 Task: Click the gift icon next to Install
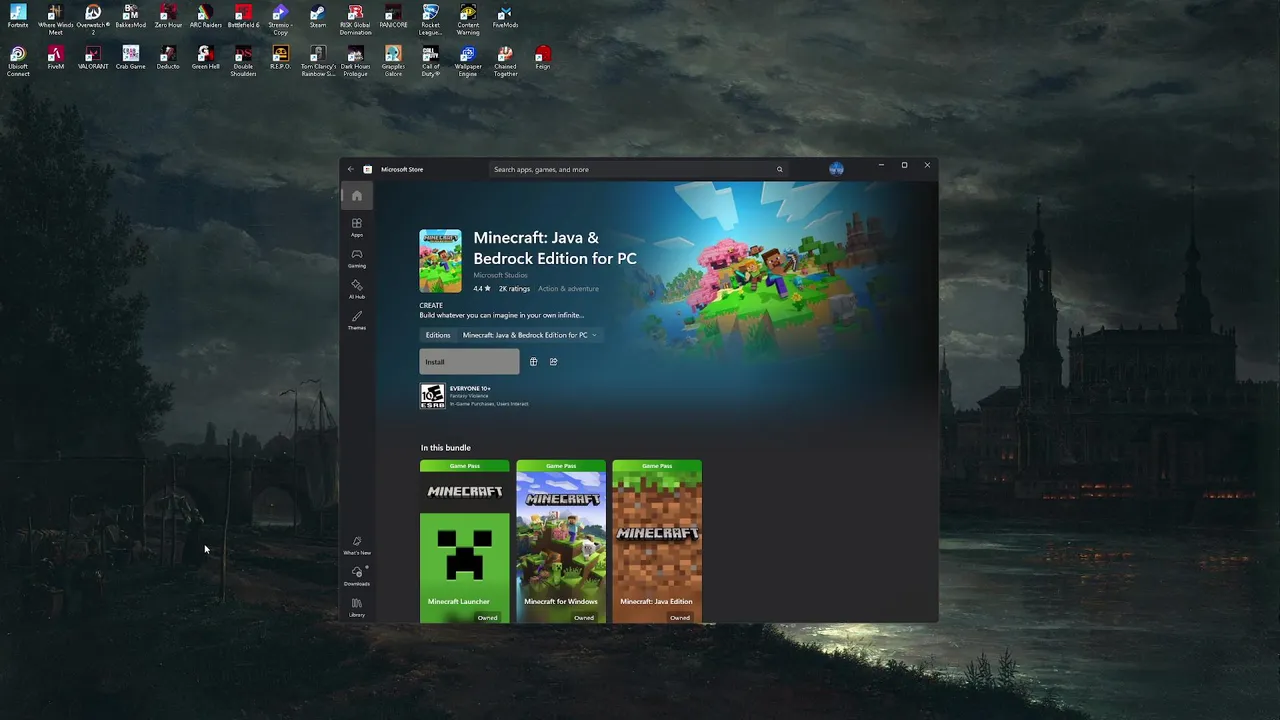click(533, 362)
